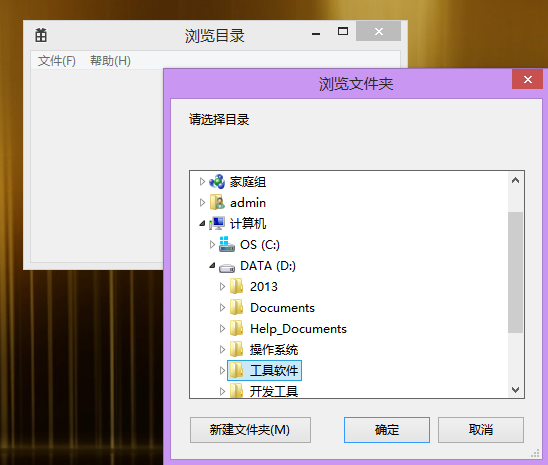Click the Help_Documents folder icon
Image resolution: width=548 pixels, height=465 pixels.
coord(237,328)
